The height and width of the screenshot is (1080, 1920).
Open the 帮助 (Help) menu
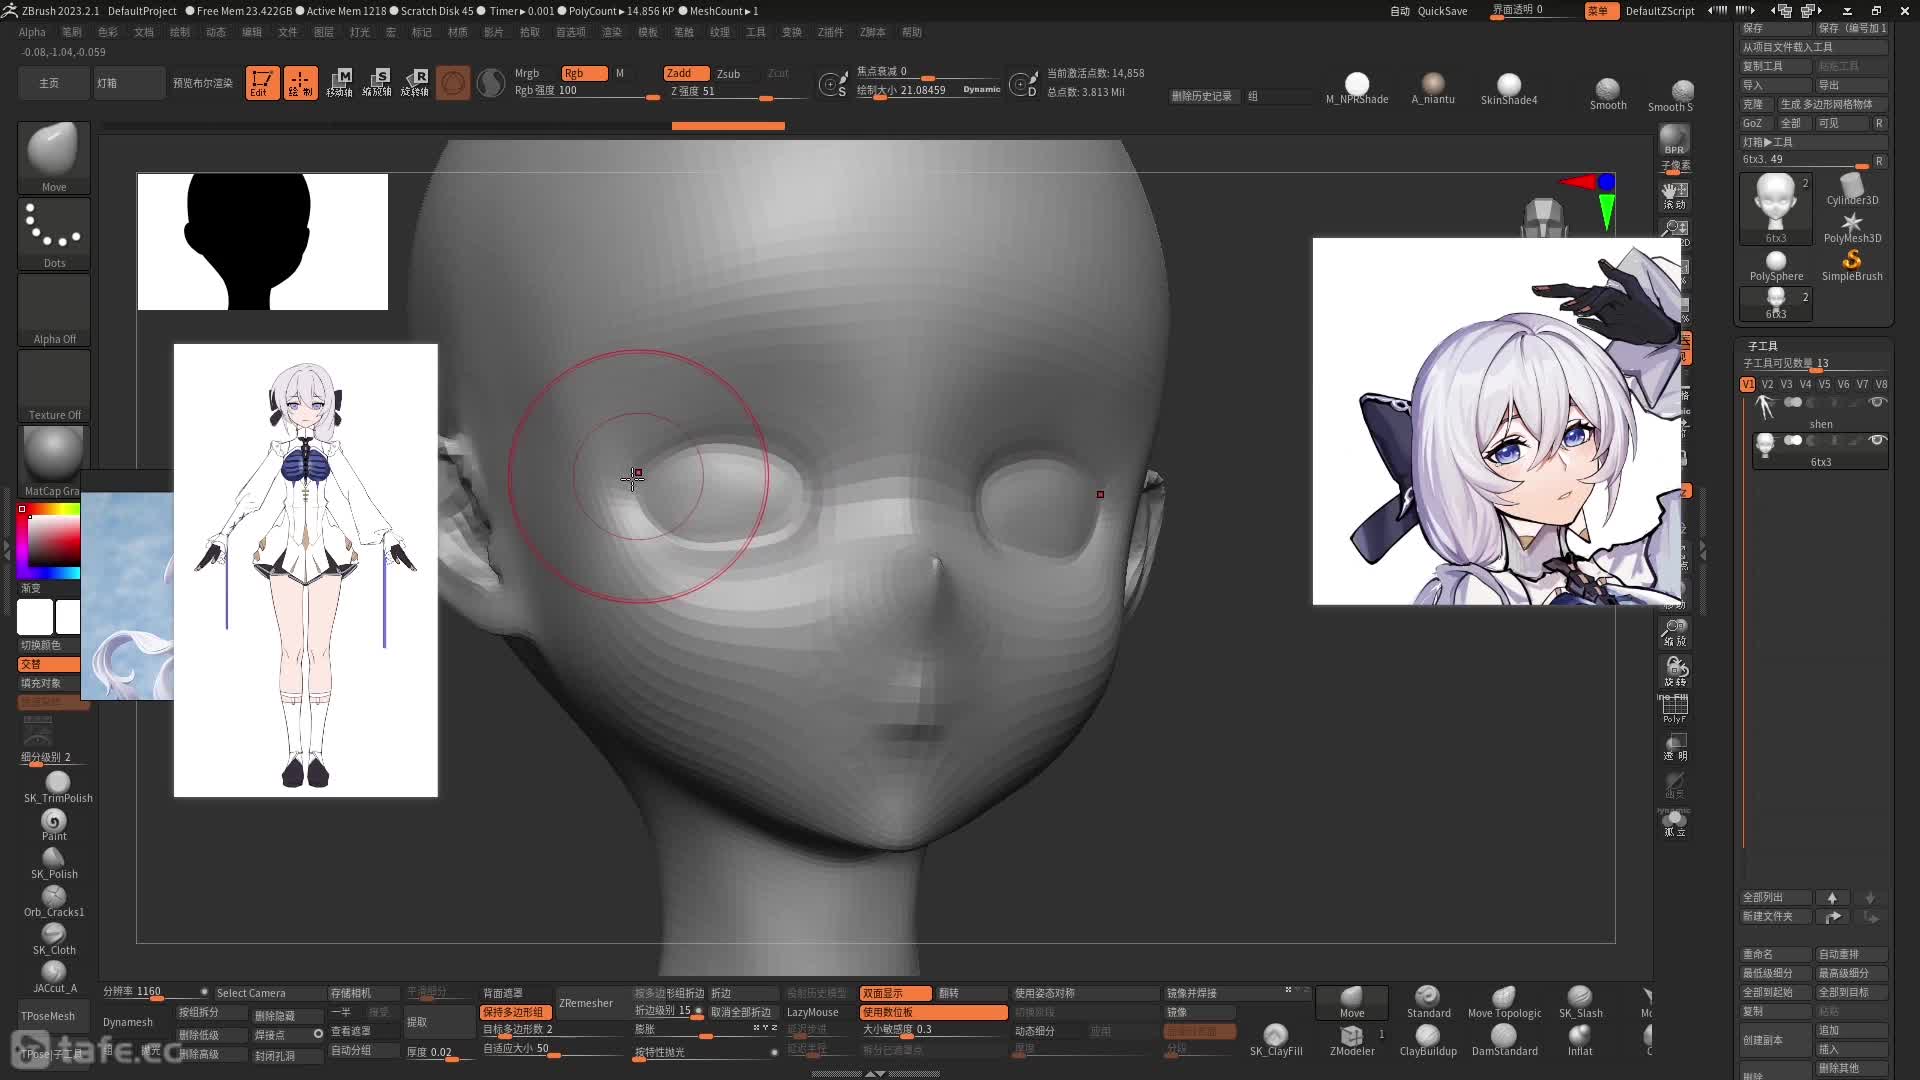tap(912, 32)
